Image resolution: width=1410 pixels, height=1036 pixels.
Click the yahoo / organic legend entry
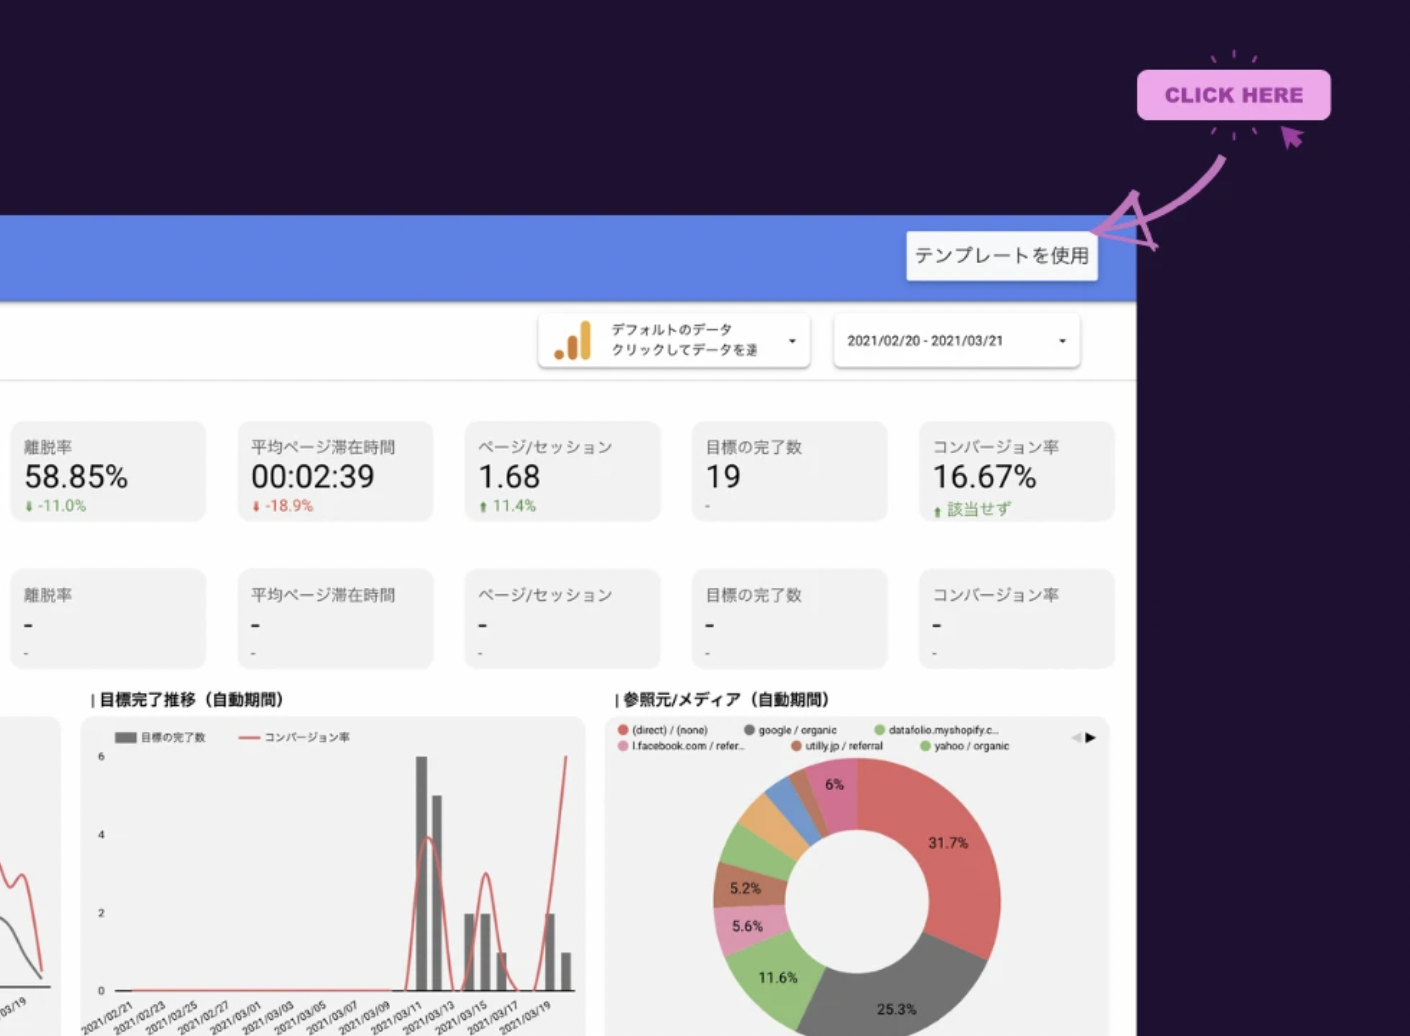point(965,746)
